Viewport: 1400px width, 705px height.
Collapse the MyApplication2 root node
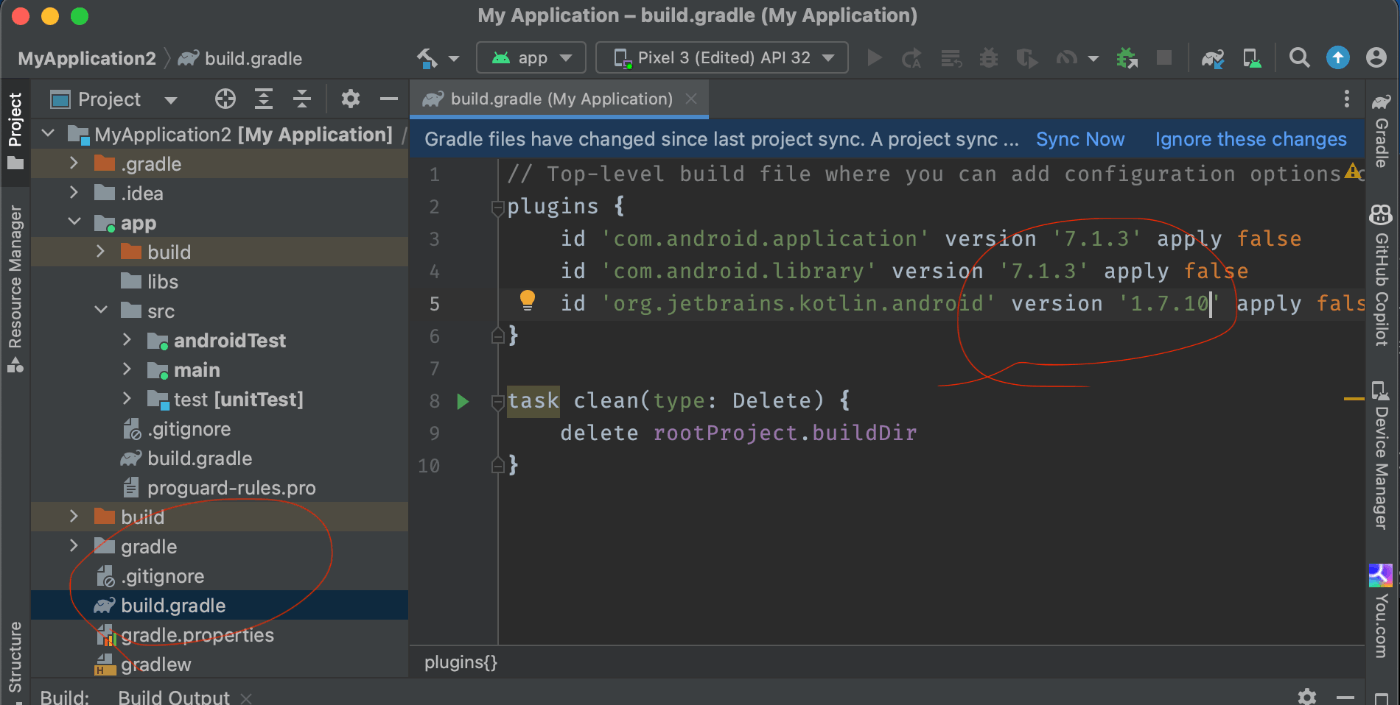pos(47,134)
